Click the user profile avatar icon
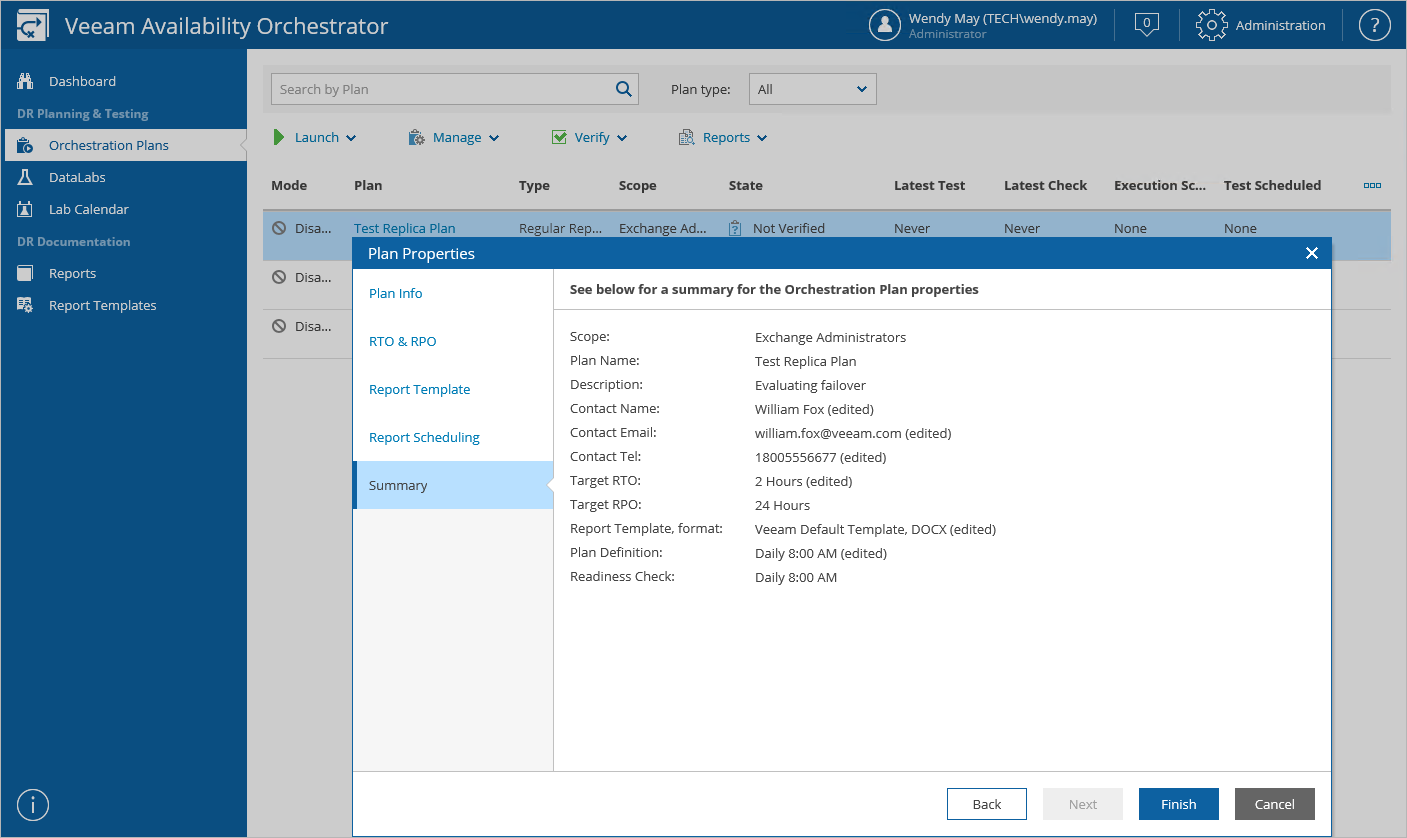The height and width of the screenshot is (838, 1407). [885, 25]
